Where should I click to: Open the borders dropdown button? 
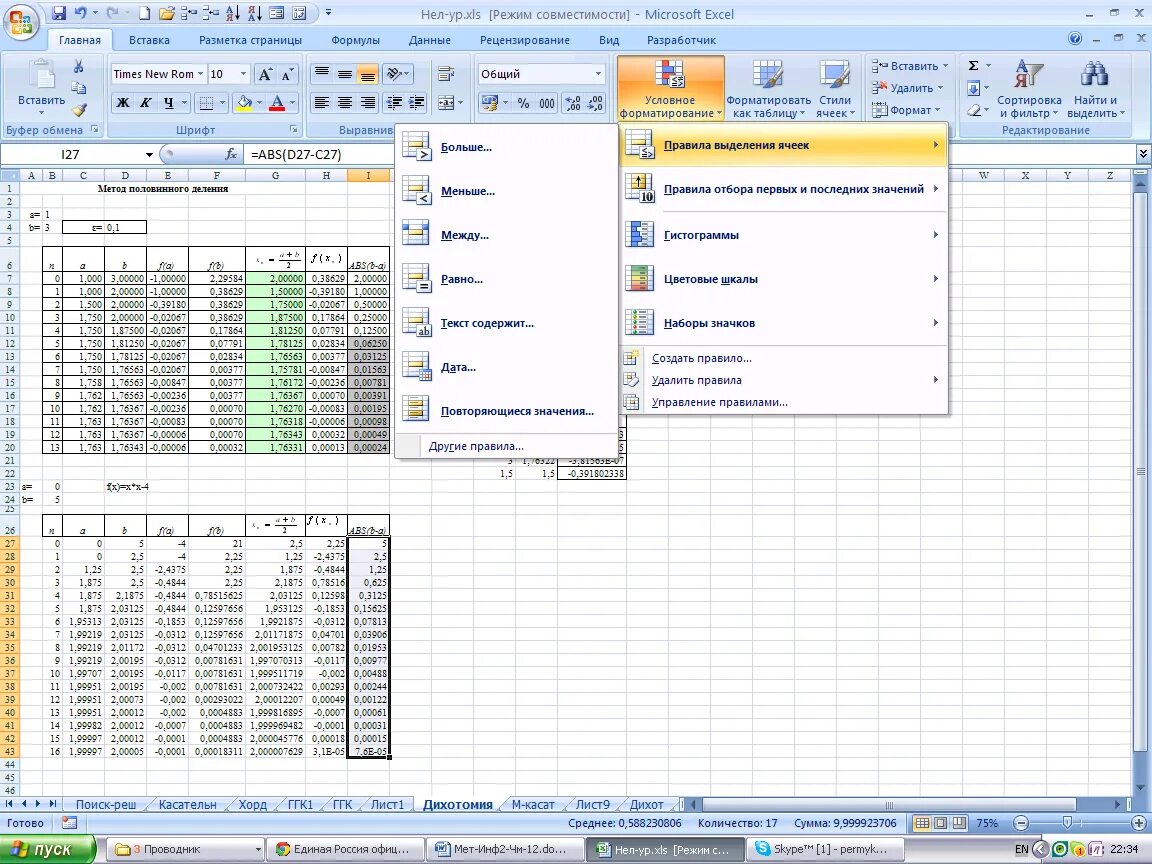click(x=222, y=103)
